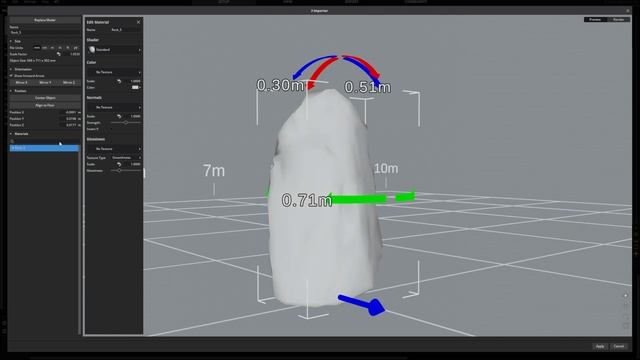Viewport: 640px width, 360px height.
Task: Edit the material Name field in Edit Material
Action: tap(125, 30)
